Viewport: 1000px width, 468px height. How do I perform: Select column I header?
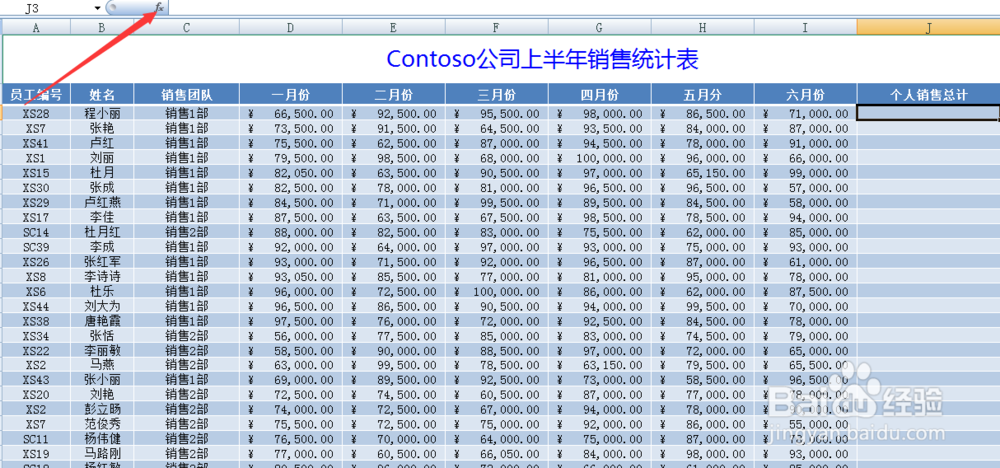805,27
